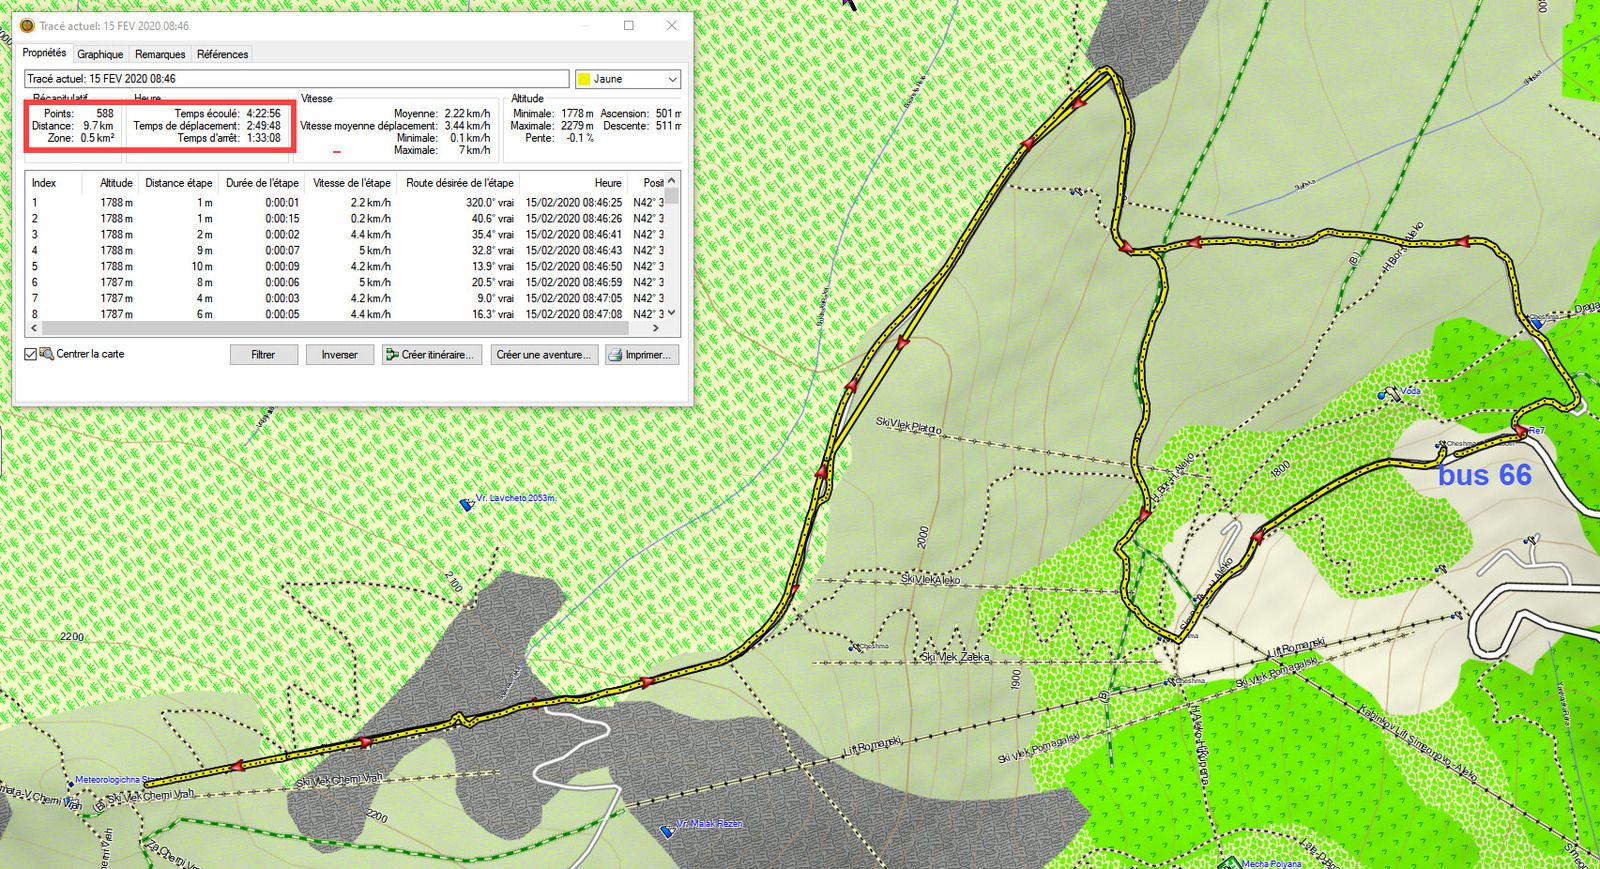Sort by Durée de l'étape column header
The width and height of the screenshot is (1600, 869).
click(262, 183)
